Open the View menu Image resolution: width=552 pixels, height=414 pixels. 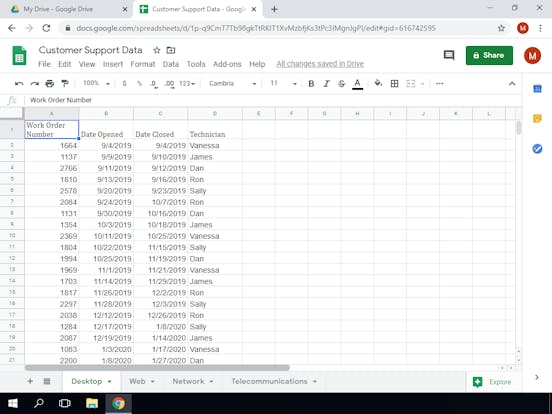tap(87, 64)
